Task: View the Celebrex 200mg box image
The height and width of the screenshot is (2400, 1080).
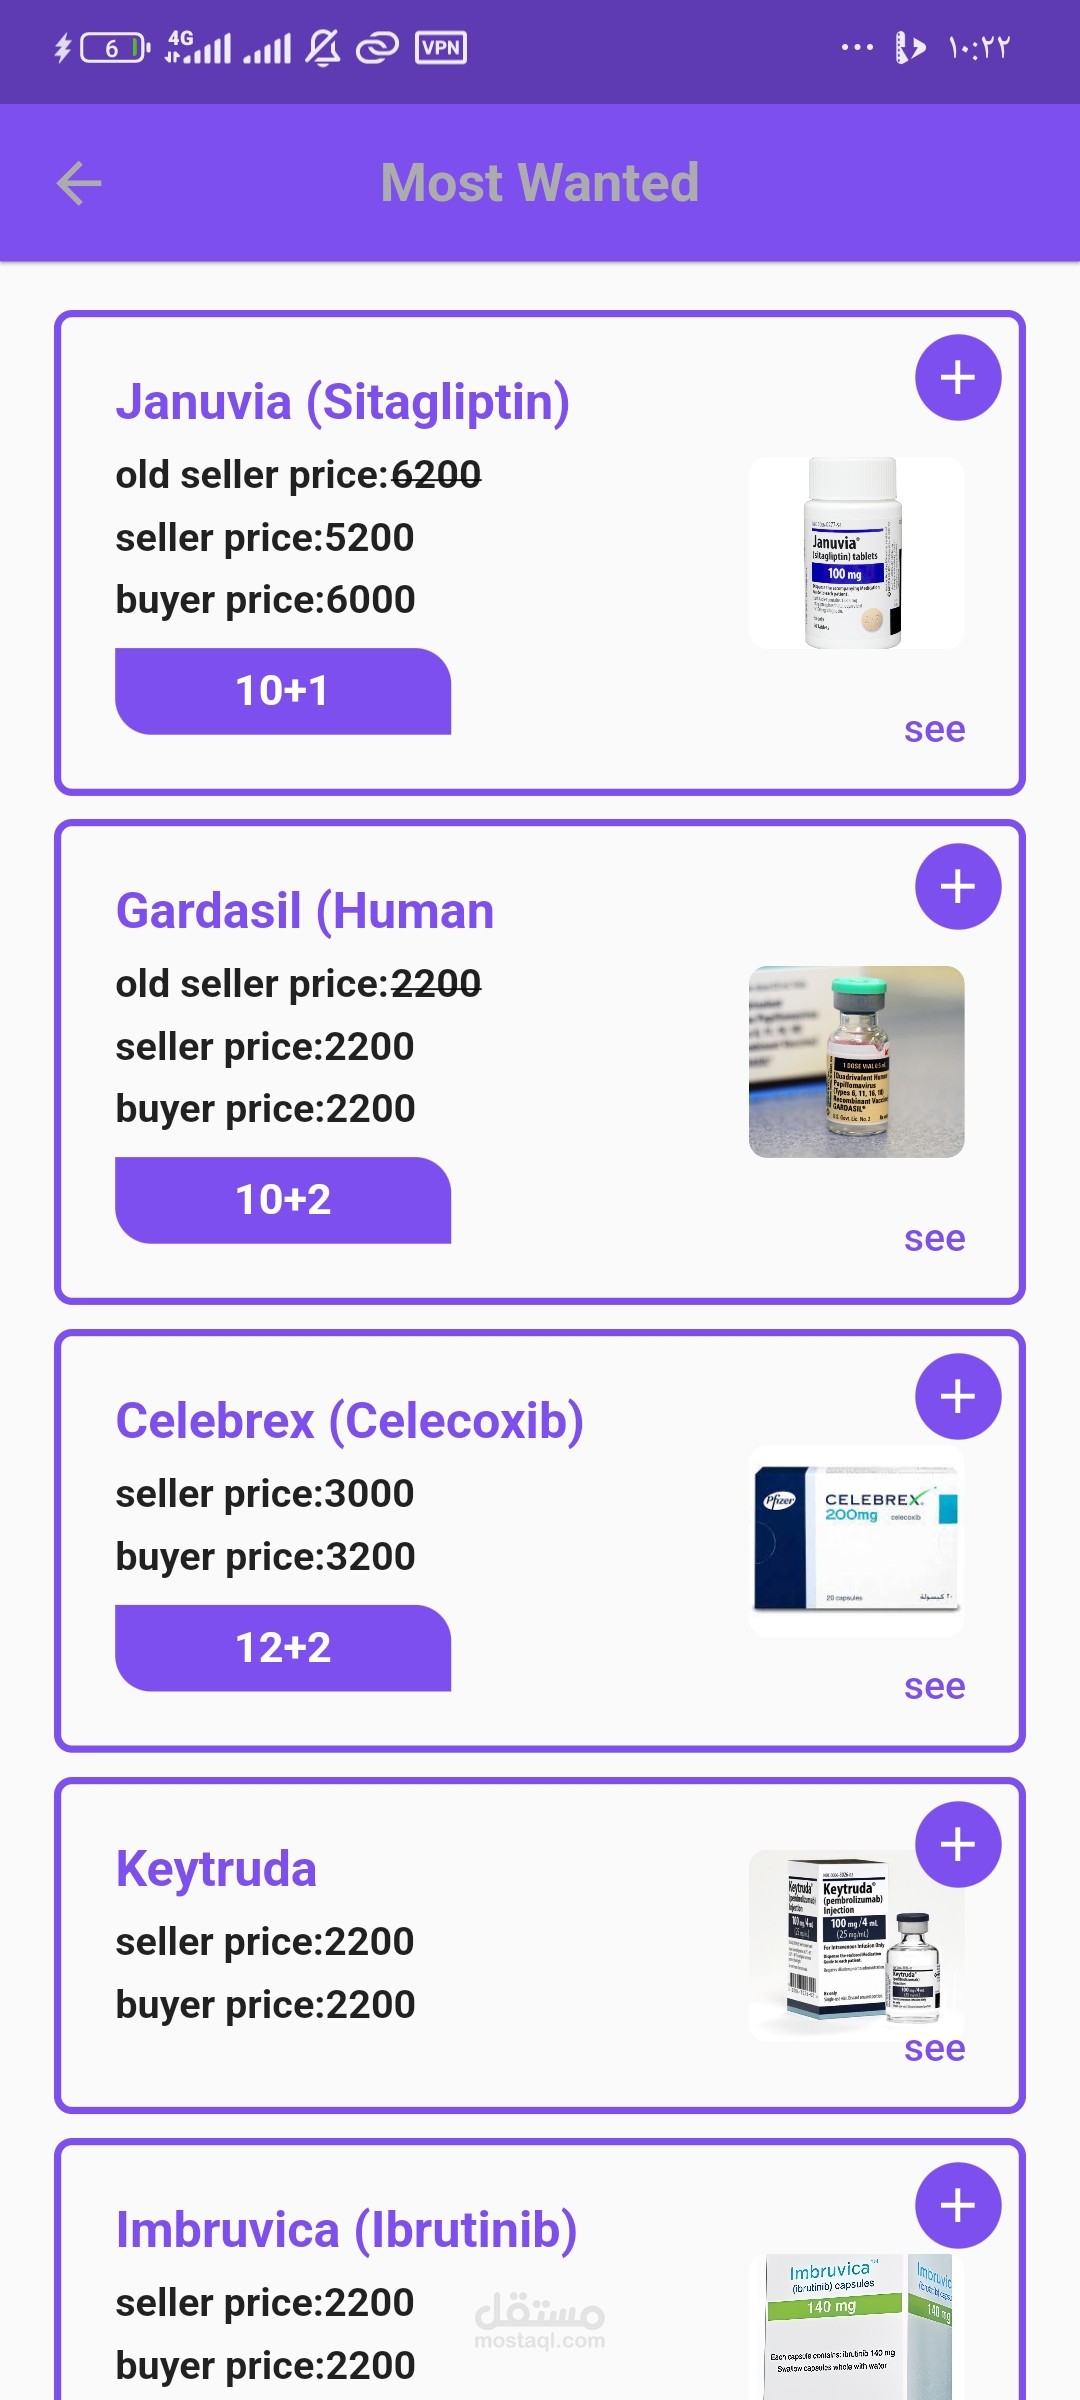Action: pos(856,1541)
